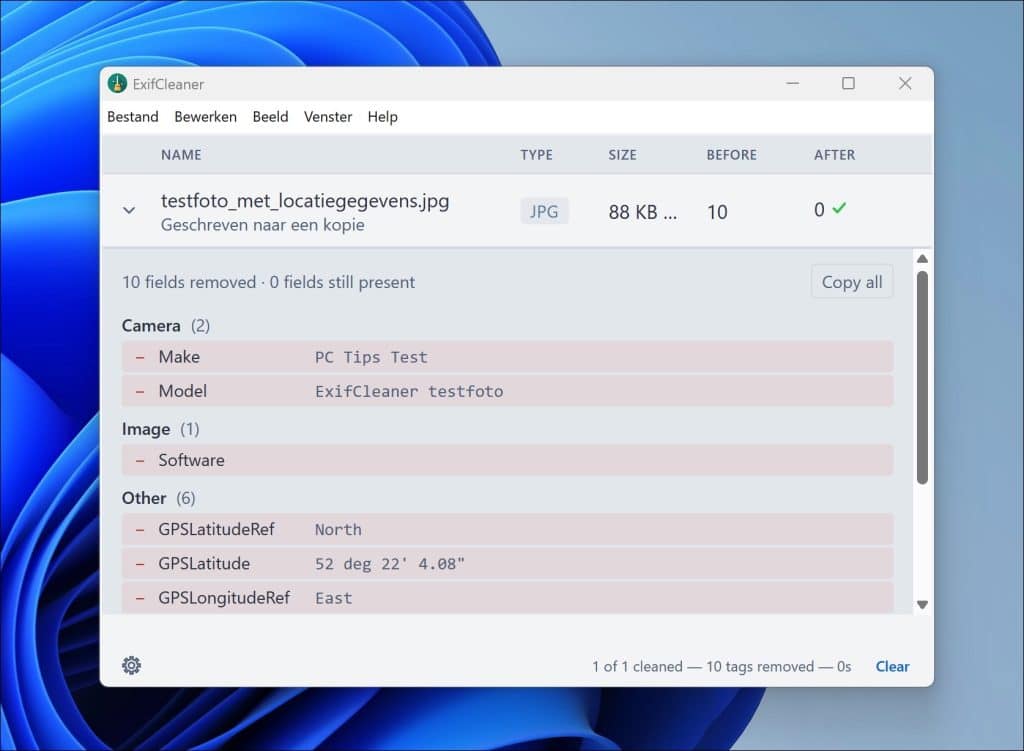The image size is (1024, 751).
Task: Maximize the ExifCleaner window
Action: click(848, 84)
